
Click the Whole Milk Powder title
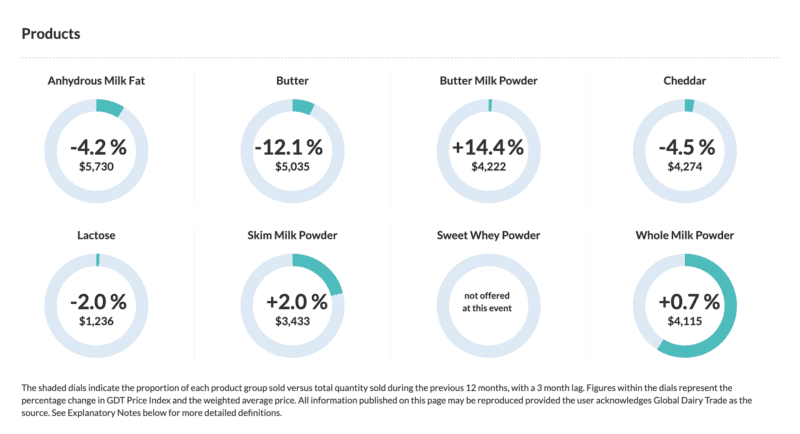pyautogui.click(x=686, y=235)
